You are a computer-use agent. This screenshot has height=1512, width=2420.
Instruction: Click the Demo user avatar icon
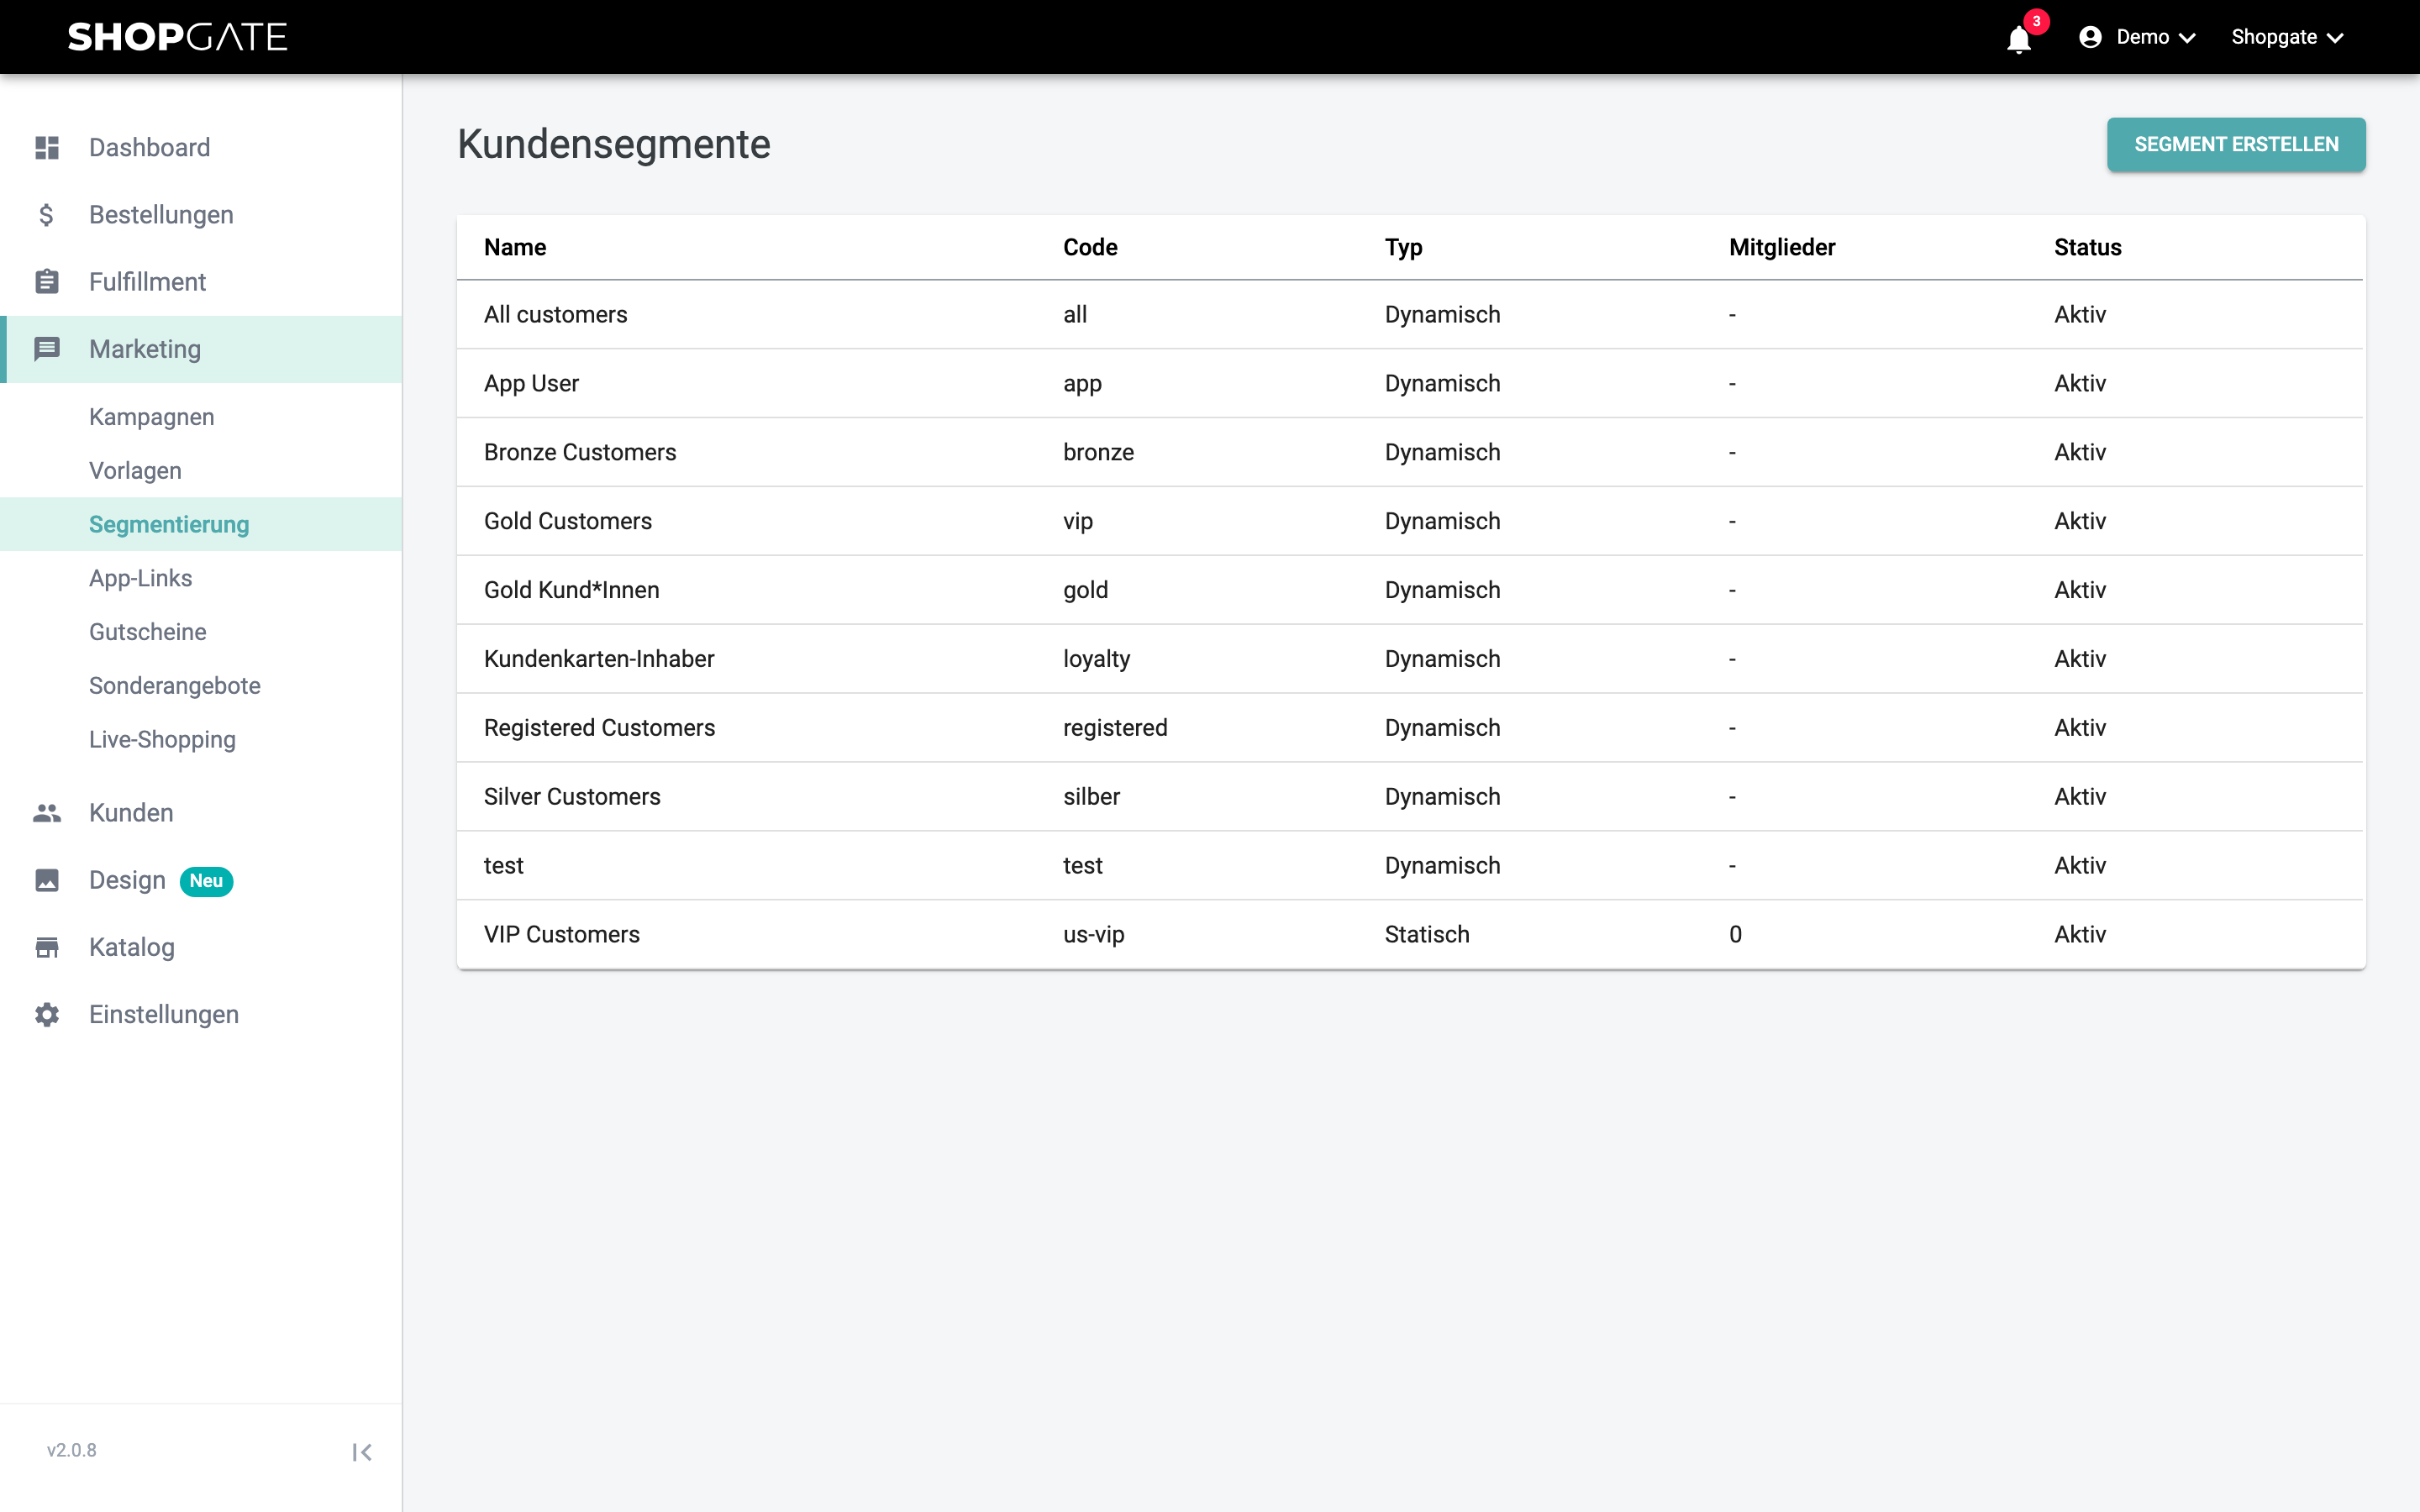[2089, 37]
